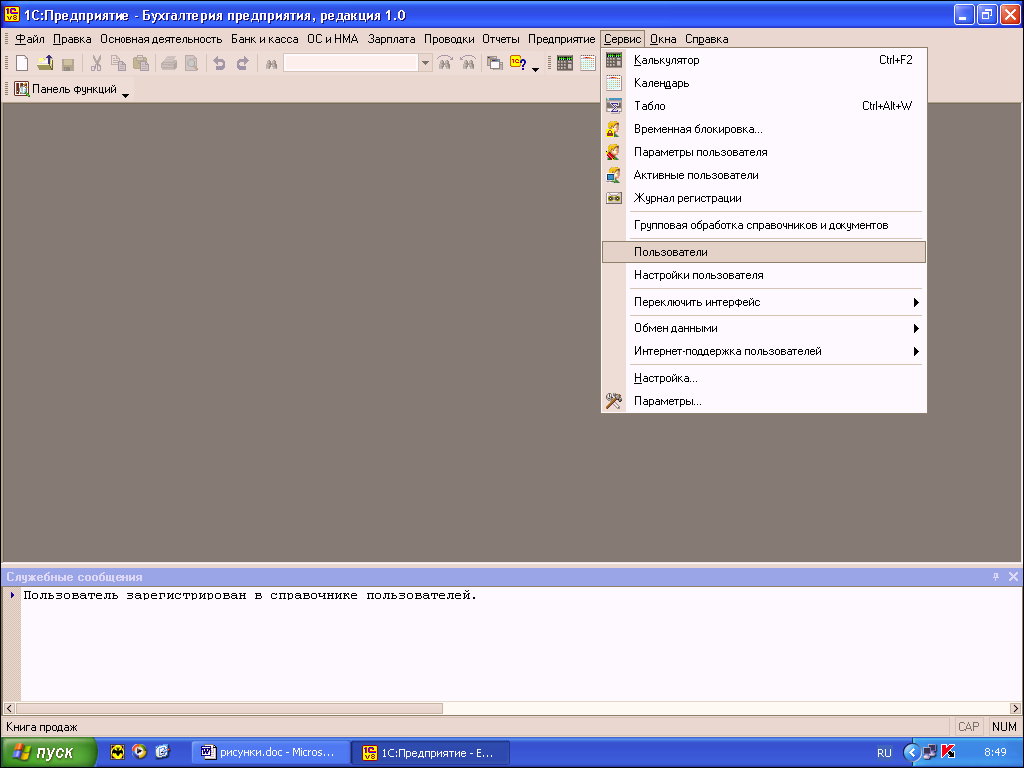Click the Панель функций icon button
The width and height of the screenshot is (1024, 768).
click(21, 89)
